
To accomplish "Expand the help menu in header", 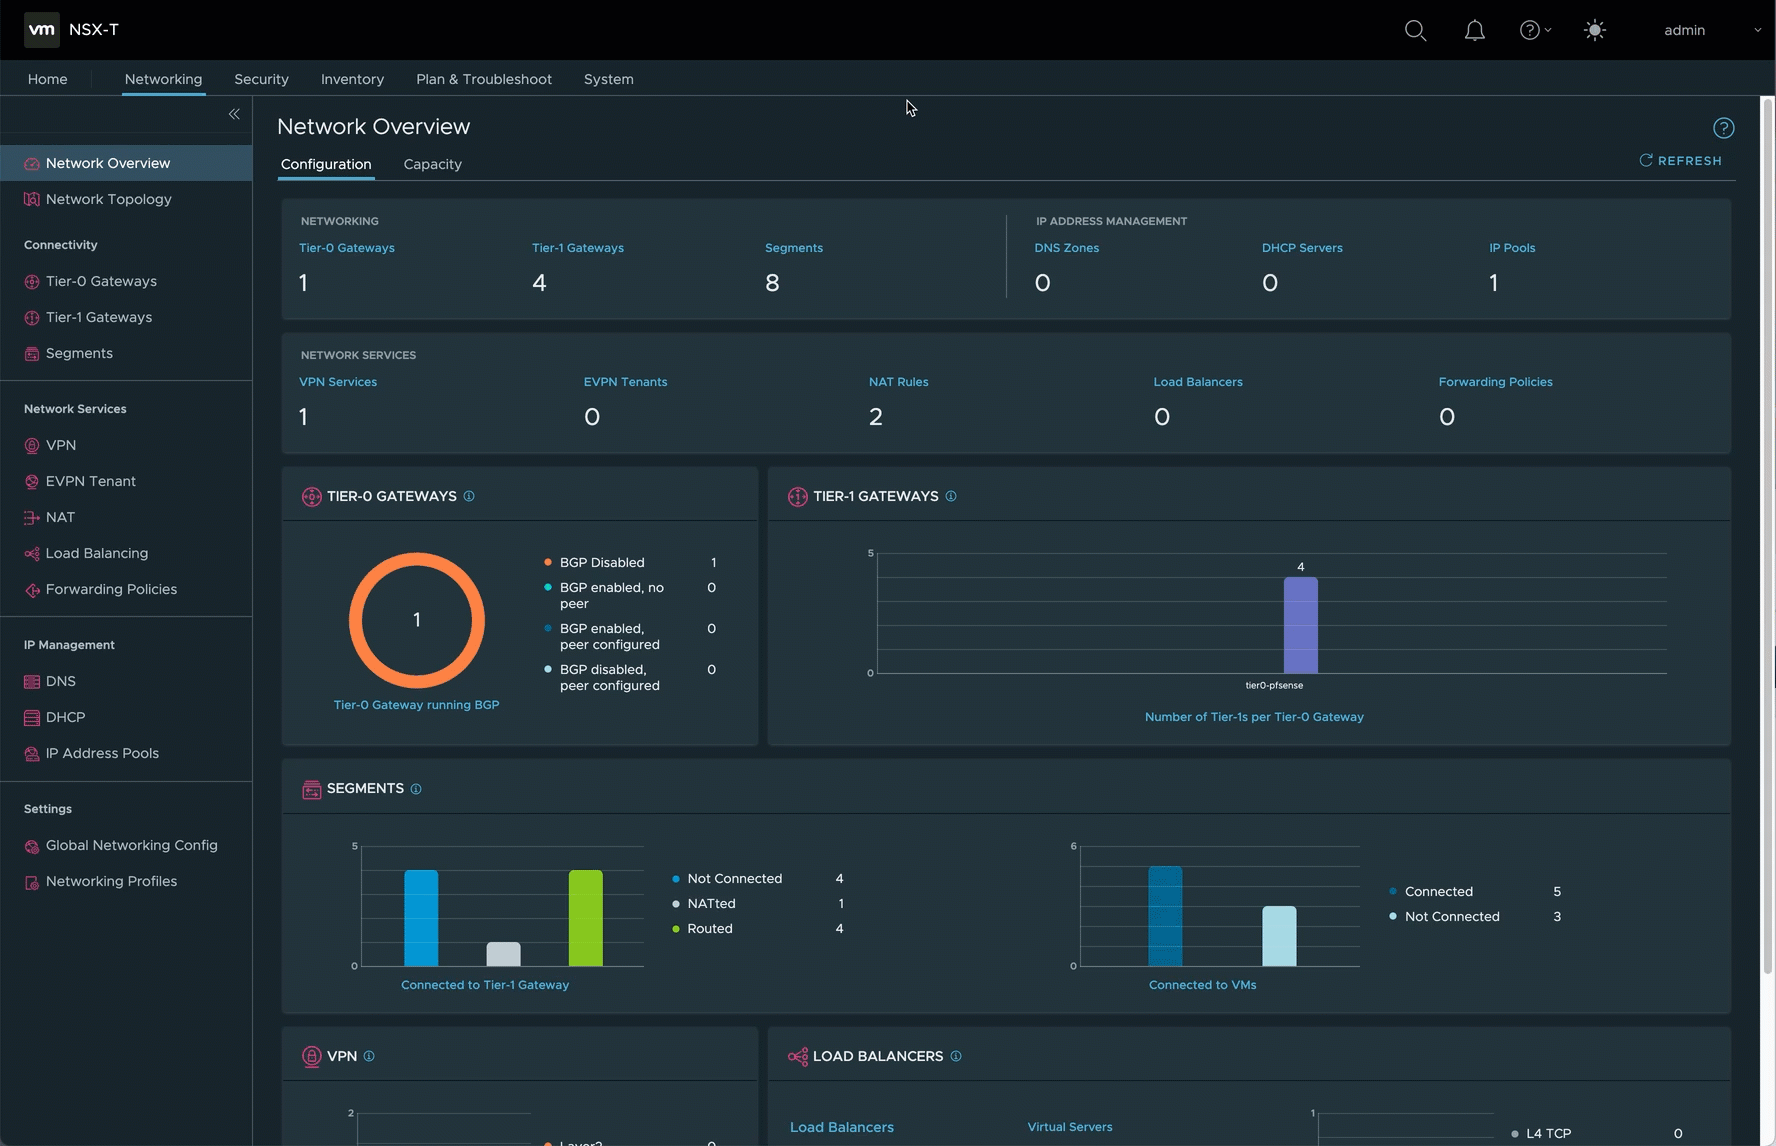I will click(x=1534, y=30).
